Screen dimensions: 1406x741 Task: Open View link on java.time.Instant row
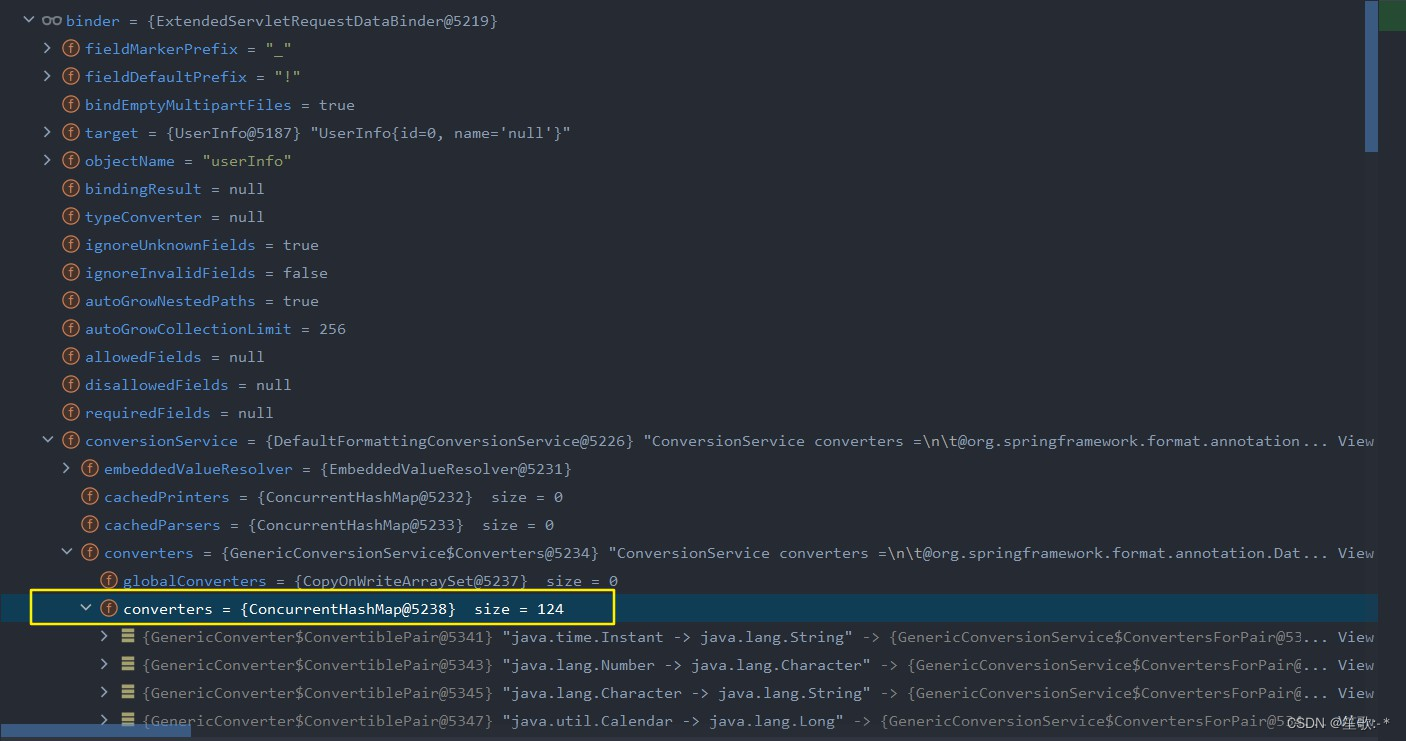(1355, 636)
